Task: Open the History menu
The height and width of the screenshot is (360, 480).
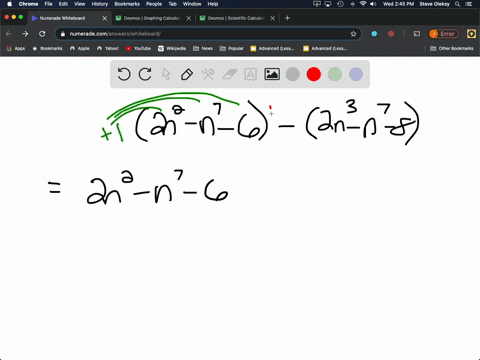Action: (100, 4)
